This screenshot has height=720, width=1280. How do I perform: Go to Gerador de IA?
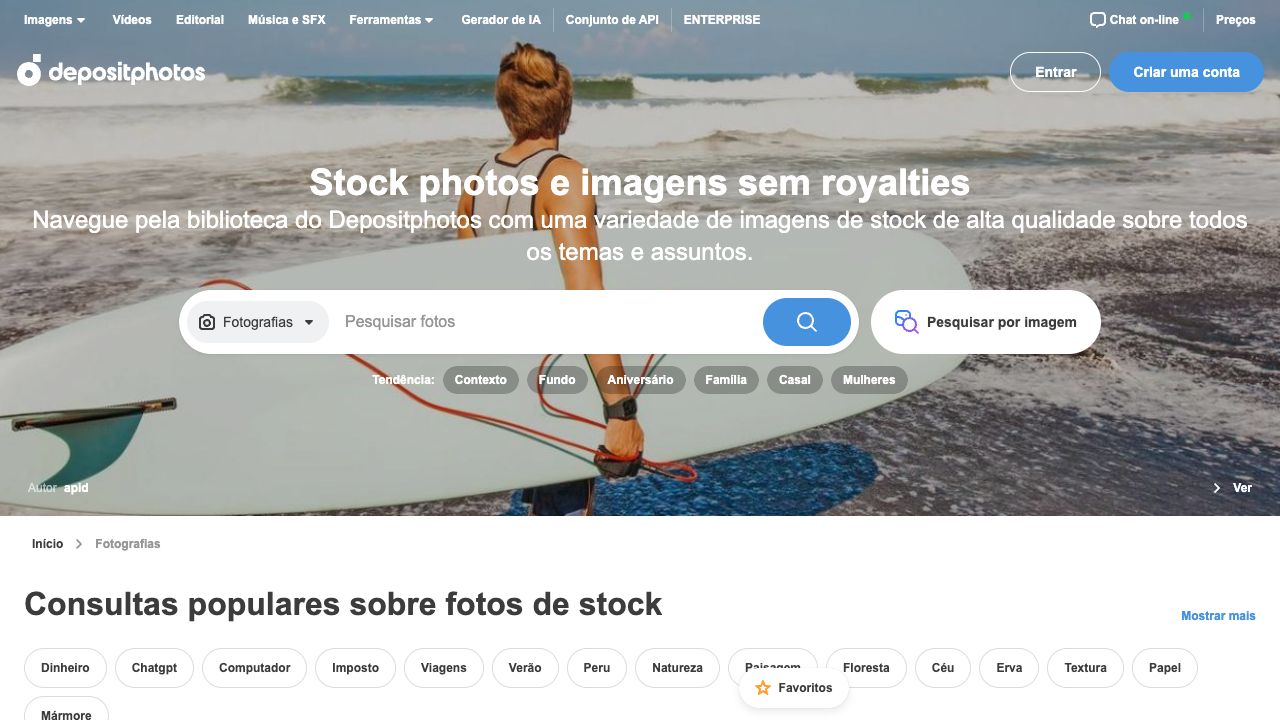(501, 20)
